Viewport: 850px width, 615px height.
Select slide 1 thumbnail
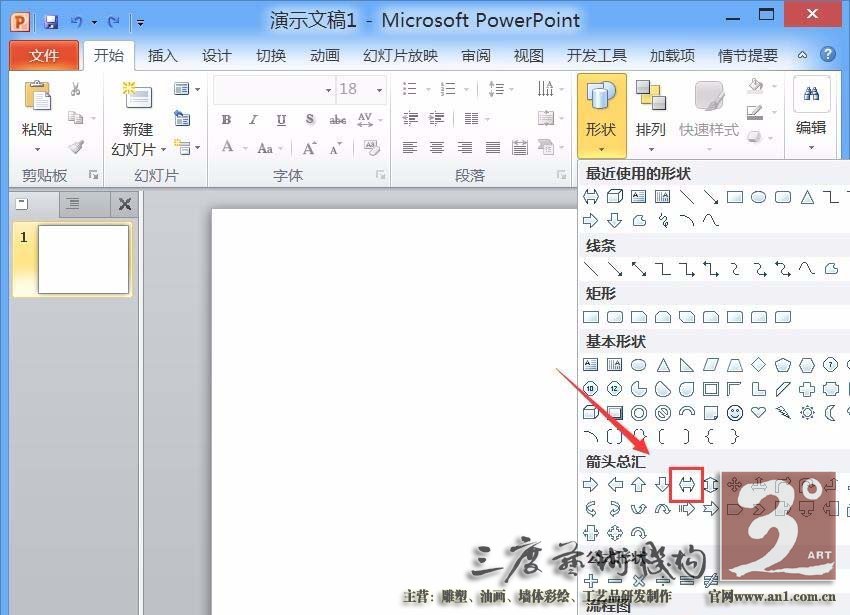(83, 259)
